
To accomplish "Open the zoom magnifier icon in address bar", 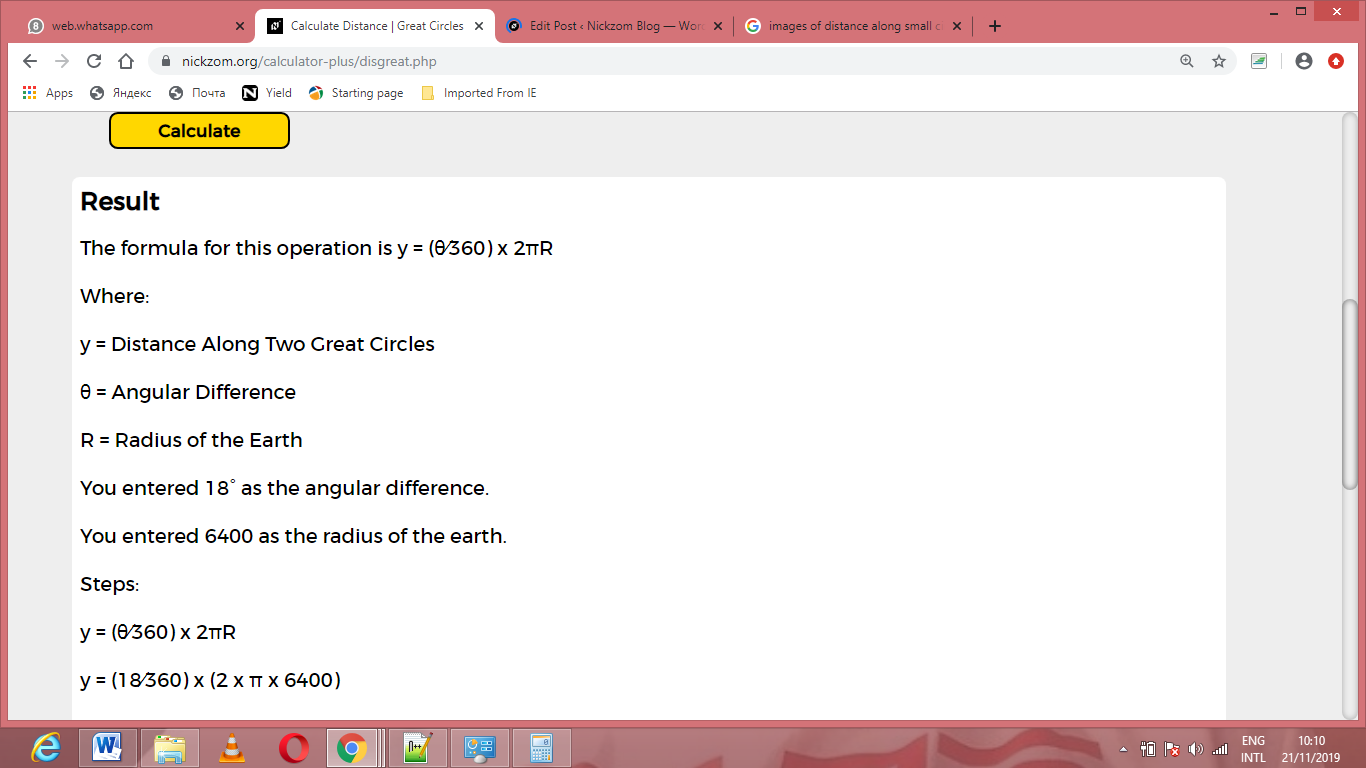I will pos(1187,61).
